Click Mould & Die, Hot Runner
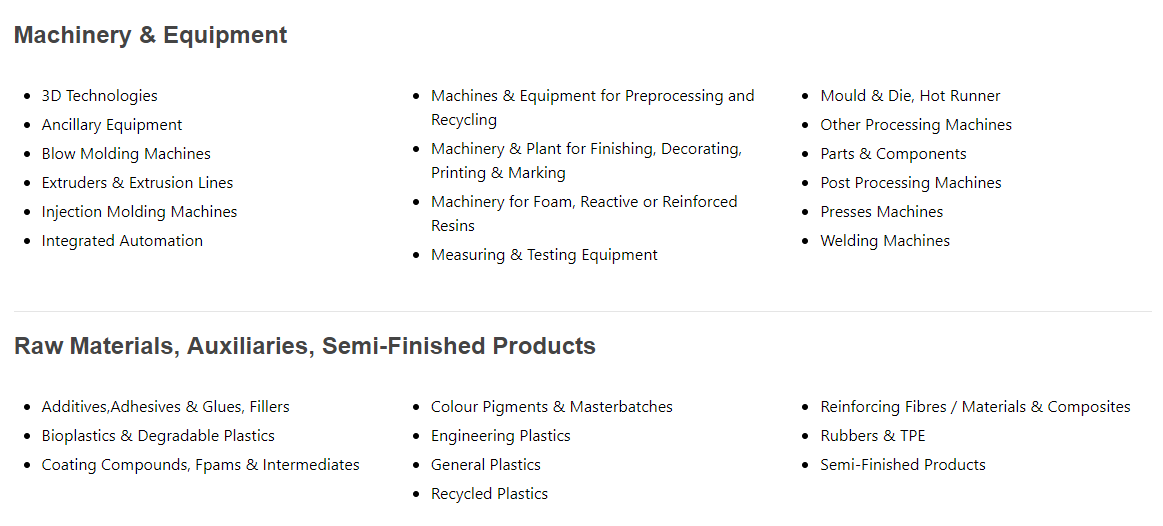Screen dimensions: 1163x526 click(x=910, y=96)
